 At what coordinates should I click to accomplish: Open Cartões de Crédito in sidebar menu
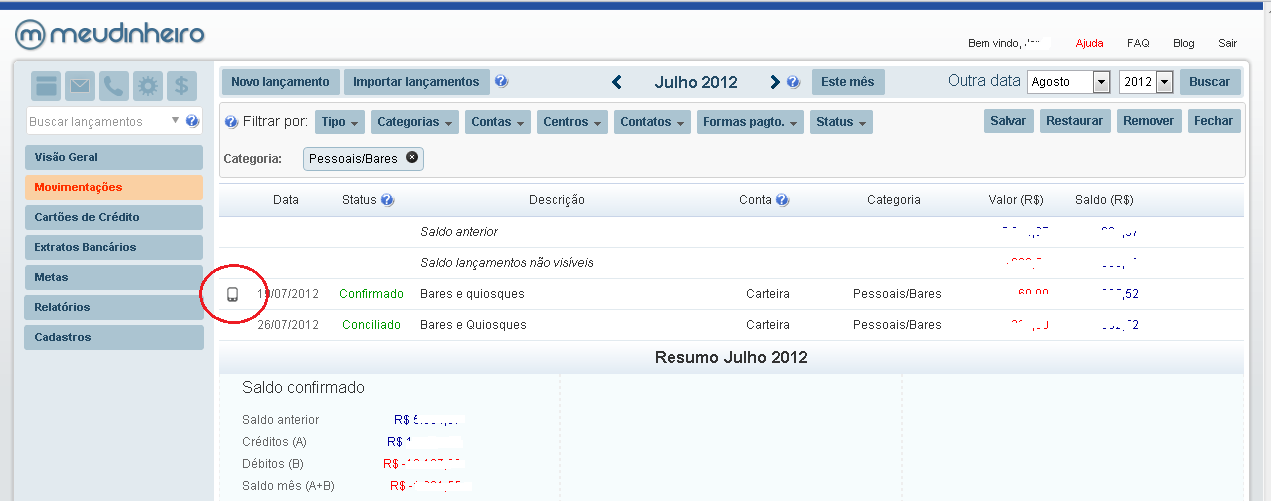point(113,217)
